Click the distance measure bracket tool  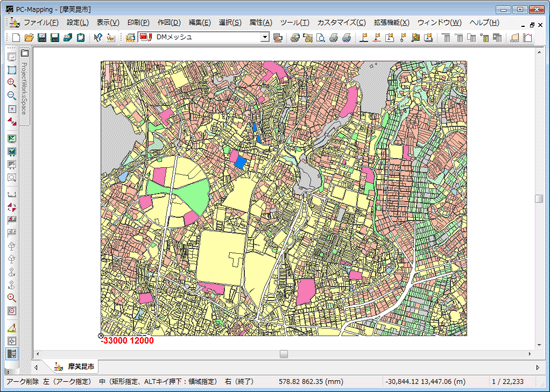click(x=12, y=194)
